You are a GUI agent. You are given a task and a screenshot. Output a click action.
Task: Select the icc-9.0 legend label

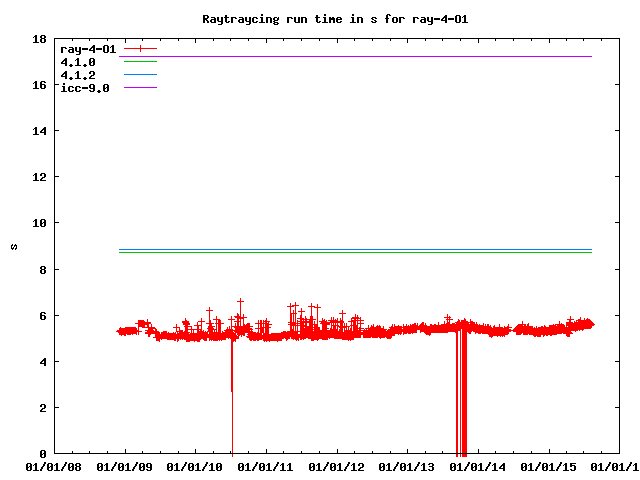(x=84, y=88)
